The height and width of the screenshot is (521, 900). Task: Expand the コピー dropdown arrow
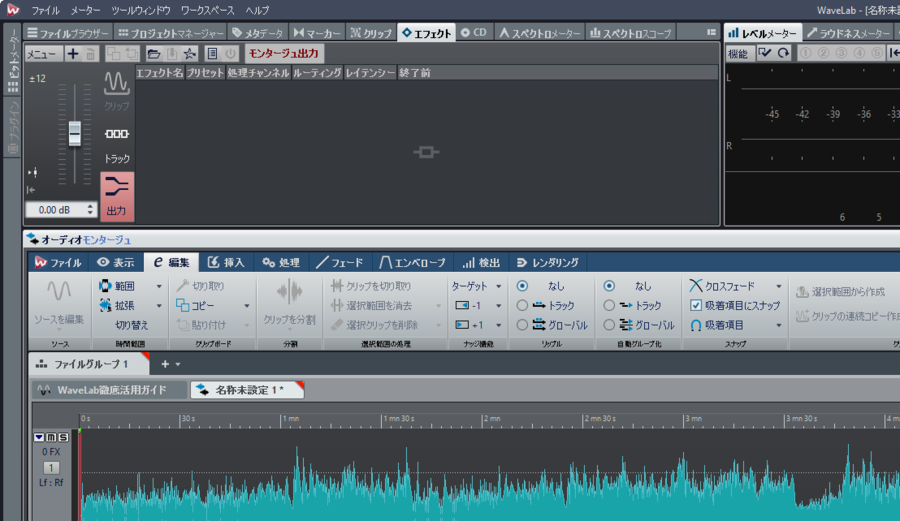[x=247, y=305]
